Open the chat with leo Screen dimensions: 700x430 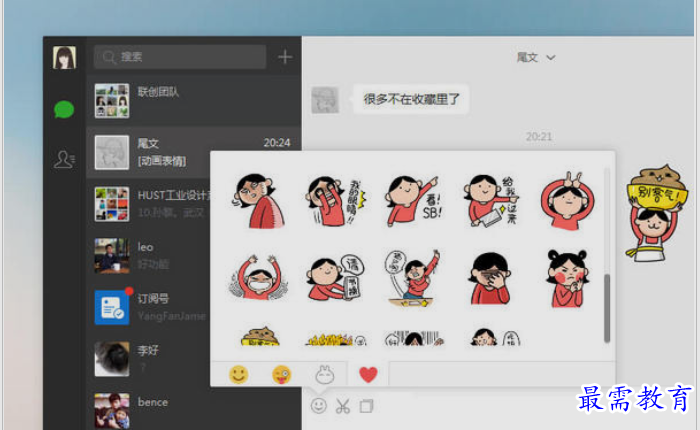[149, 256]
